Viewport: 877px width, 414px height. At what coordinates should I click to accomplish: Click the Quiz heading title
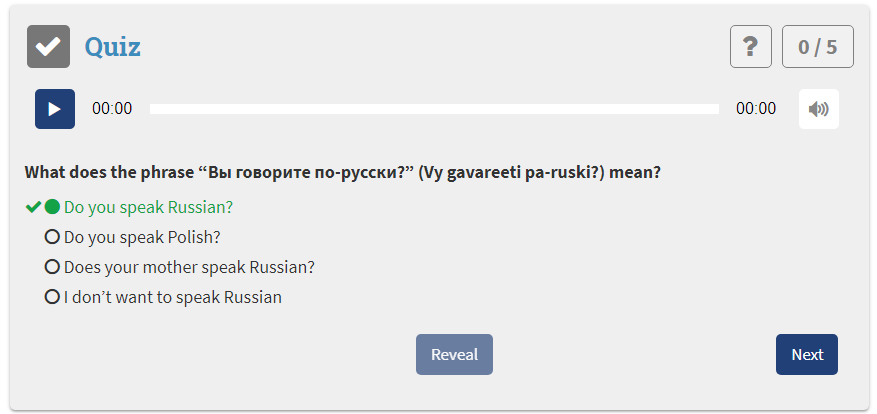point(112,47)
